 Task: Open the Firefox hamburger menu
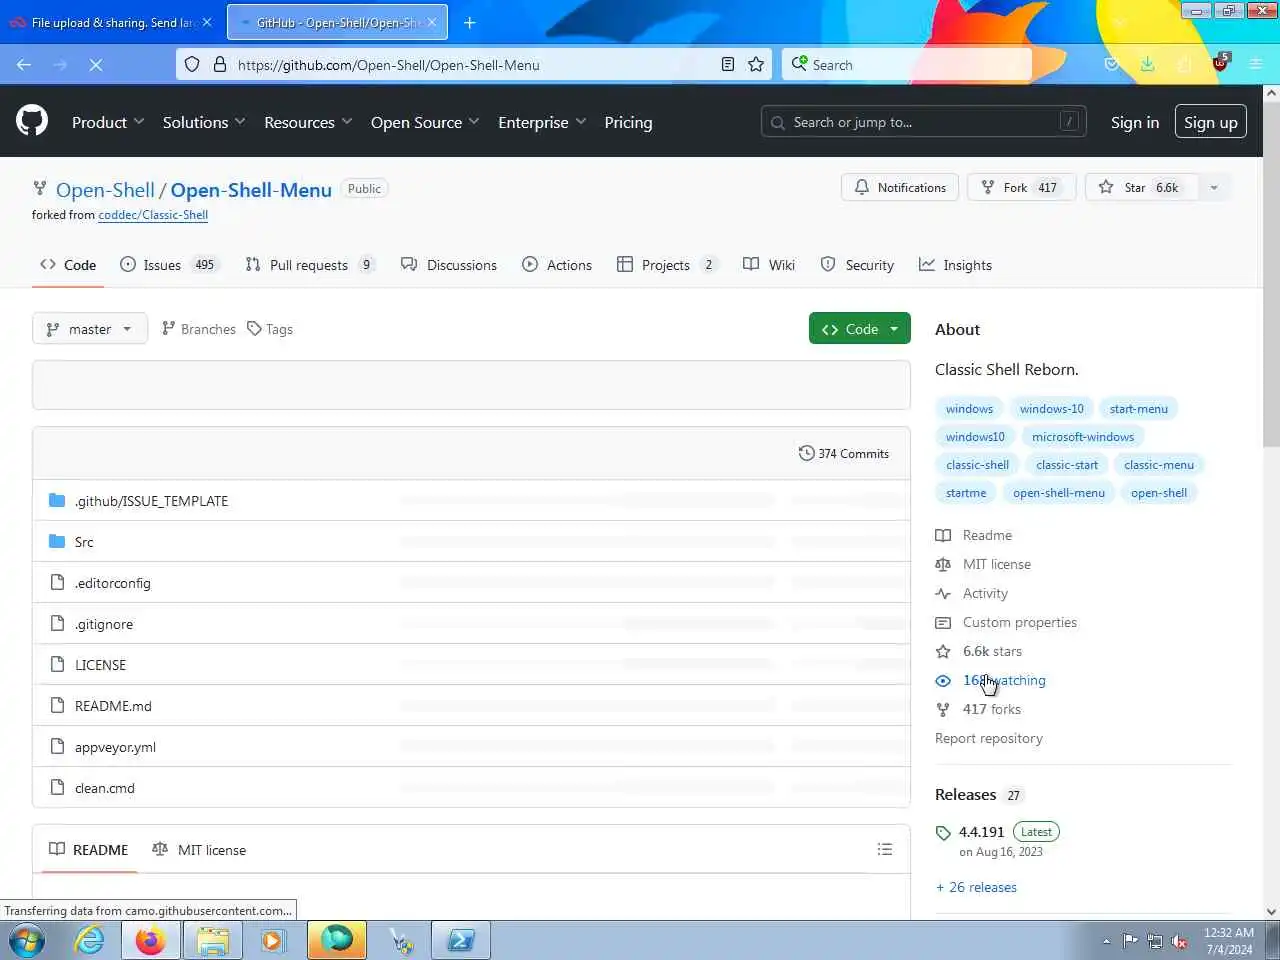[x=1256, y=64]
